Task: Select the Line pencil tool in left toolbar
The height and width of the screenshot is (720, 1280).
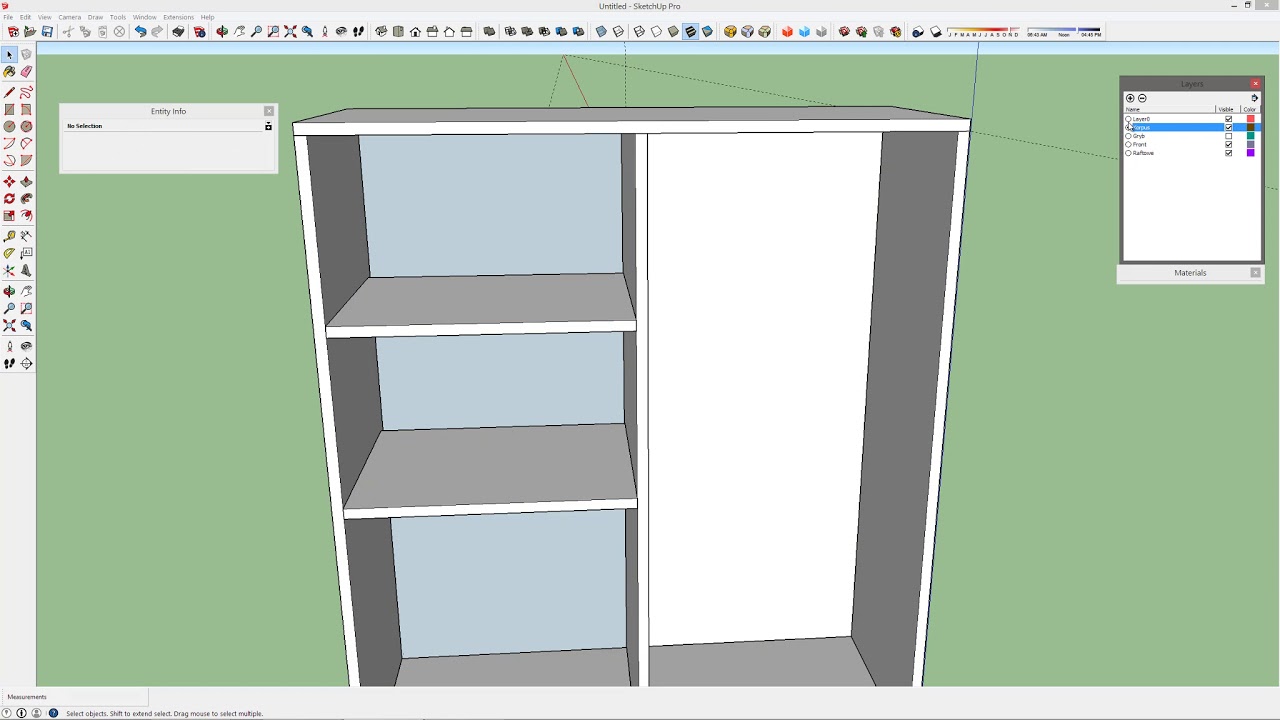Action: tap(9, 92)
